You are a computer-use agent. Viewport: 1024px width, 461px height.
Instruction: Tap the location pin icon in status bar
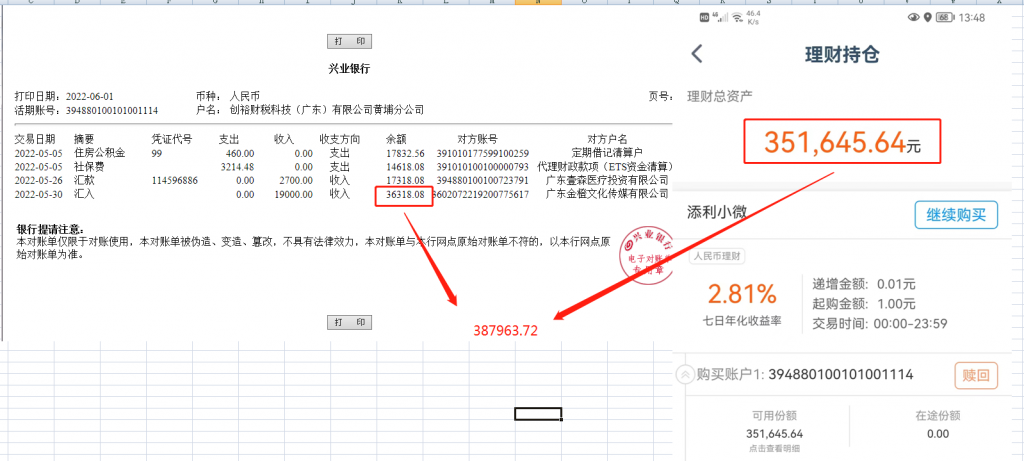tap(927, 18)
